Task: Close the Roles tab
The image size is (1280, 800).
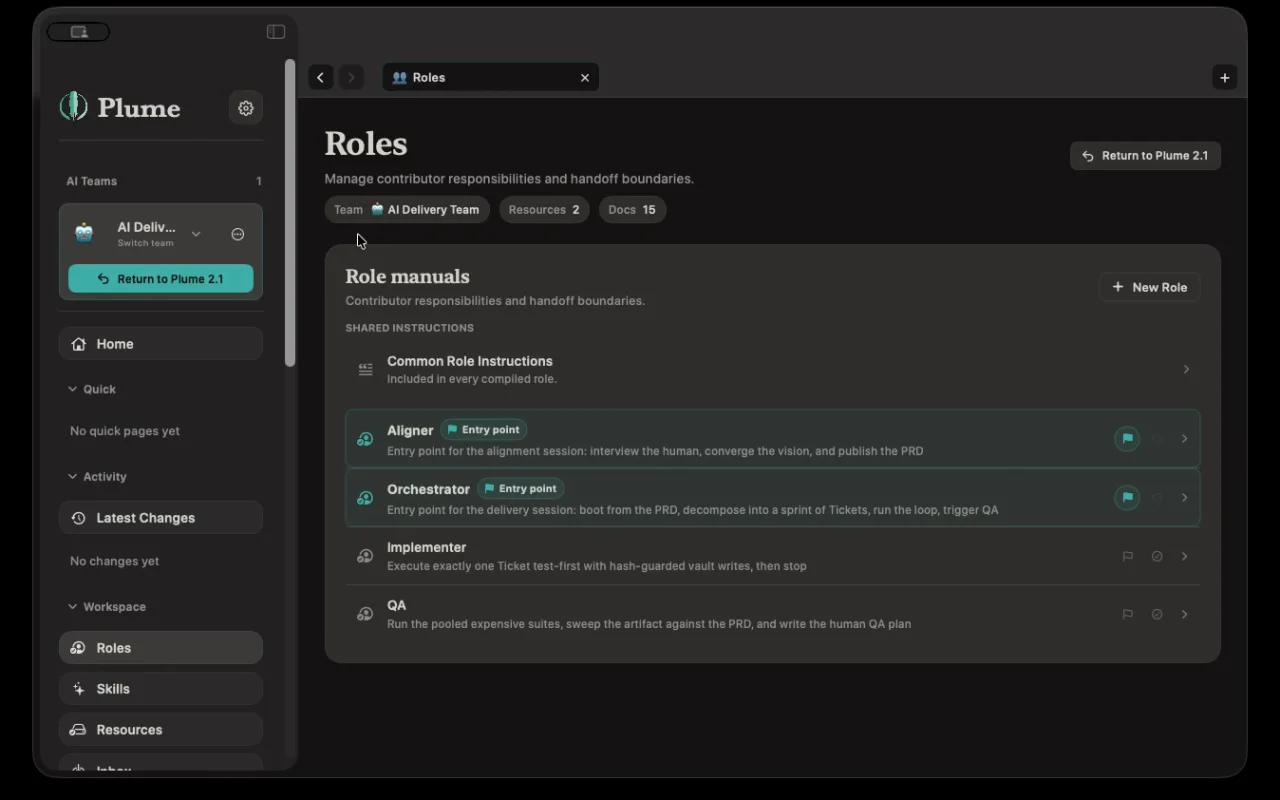Action: tap(585, 77)
